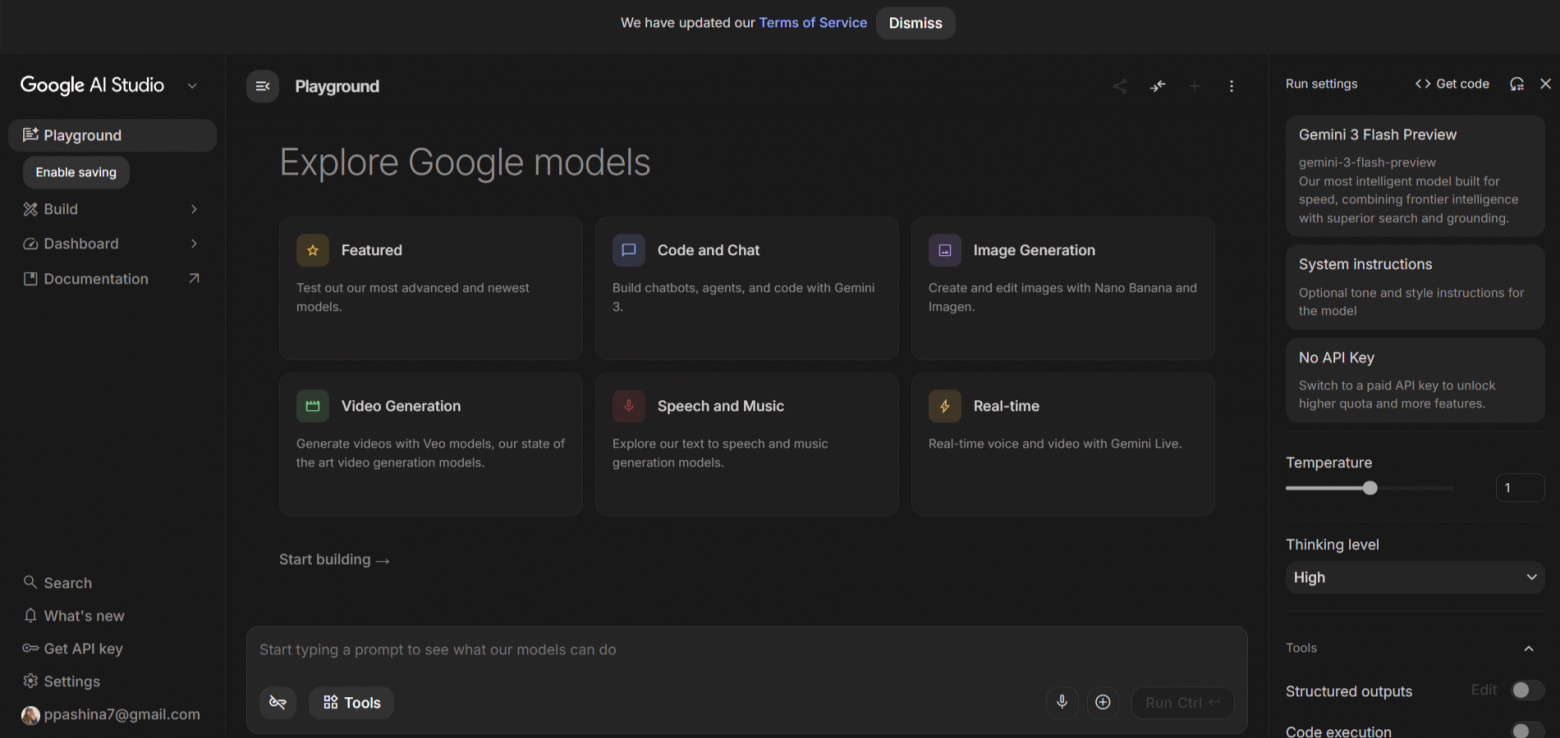The height and width of the screenshot is (738, 1560).
Task: Turn on the Code execution toggle
Action: [x=1526, y=731]
